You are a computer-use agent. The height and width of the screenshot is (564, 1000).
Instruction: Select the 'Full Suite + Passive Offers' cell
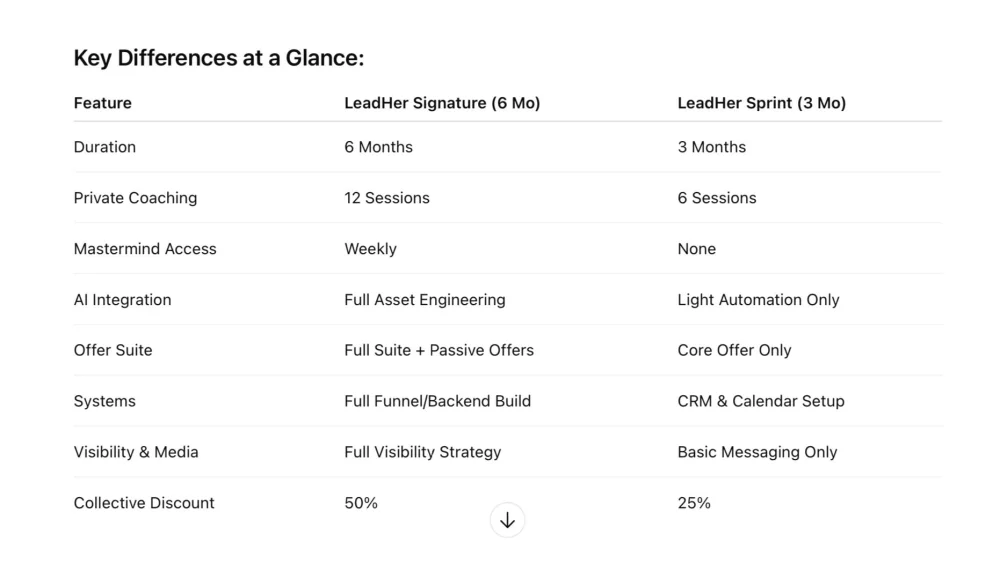tap(439, 350)
